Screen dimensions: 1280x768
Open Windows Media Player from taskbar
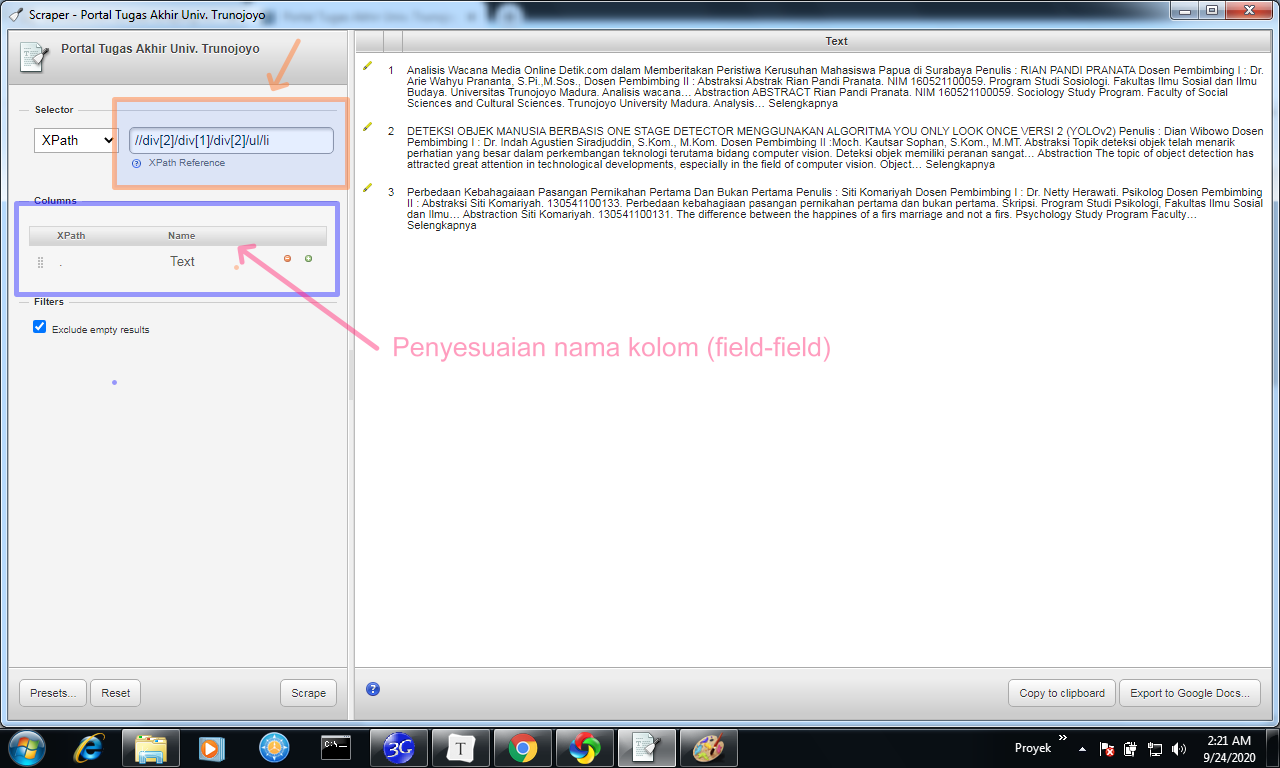pyautogui.click(x=211, y=748)
